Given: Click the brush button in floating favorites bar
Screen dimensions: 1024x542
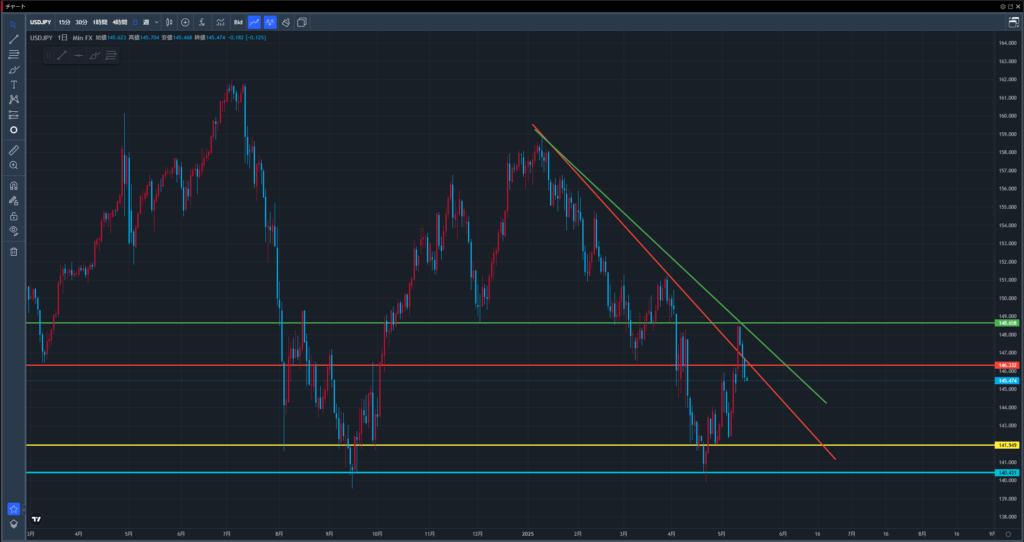Looking at the screenshot, I should pyautogui.click(x=95, y=56).
